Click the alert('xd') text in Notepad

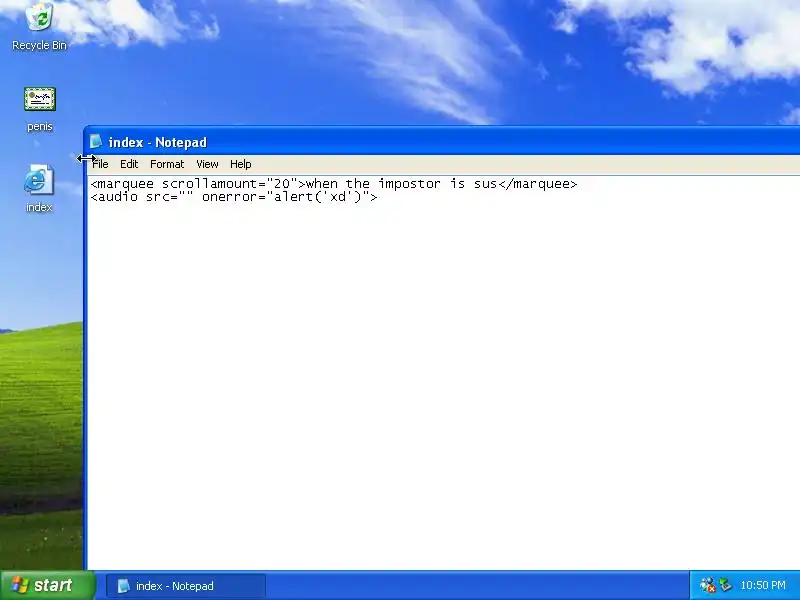coord(318,197)
